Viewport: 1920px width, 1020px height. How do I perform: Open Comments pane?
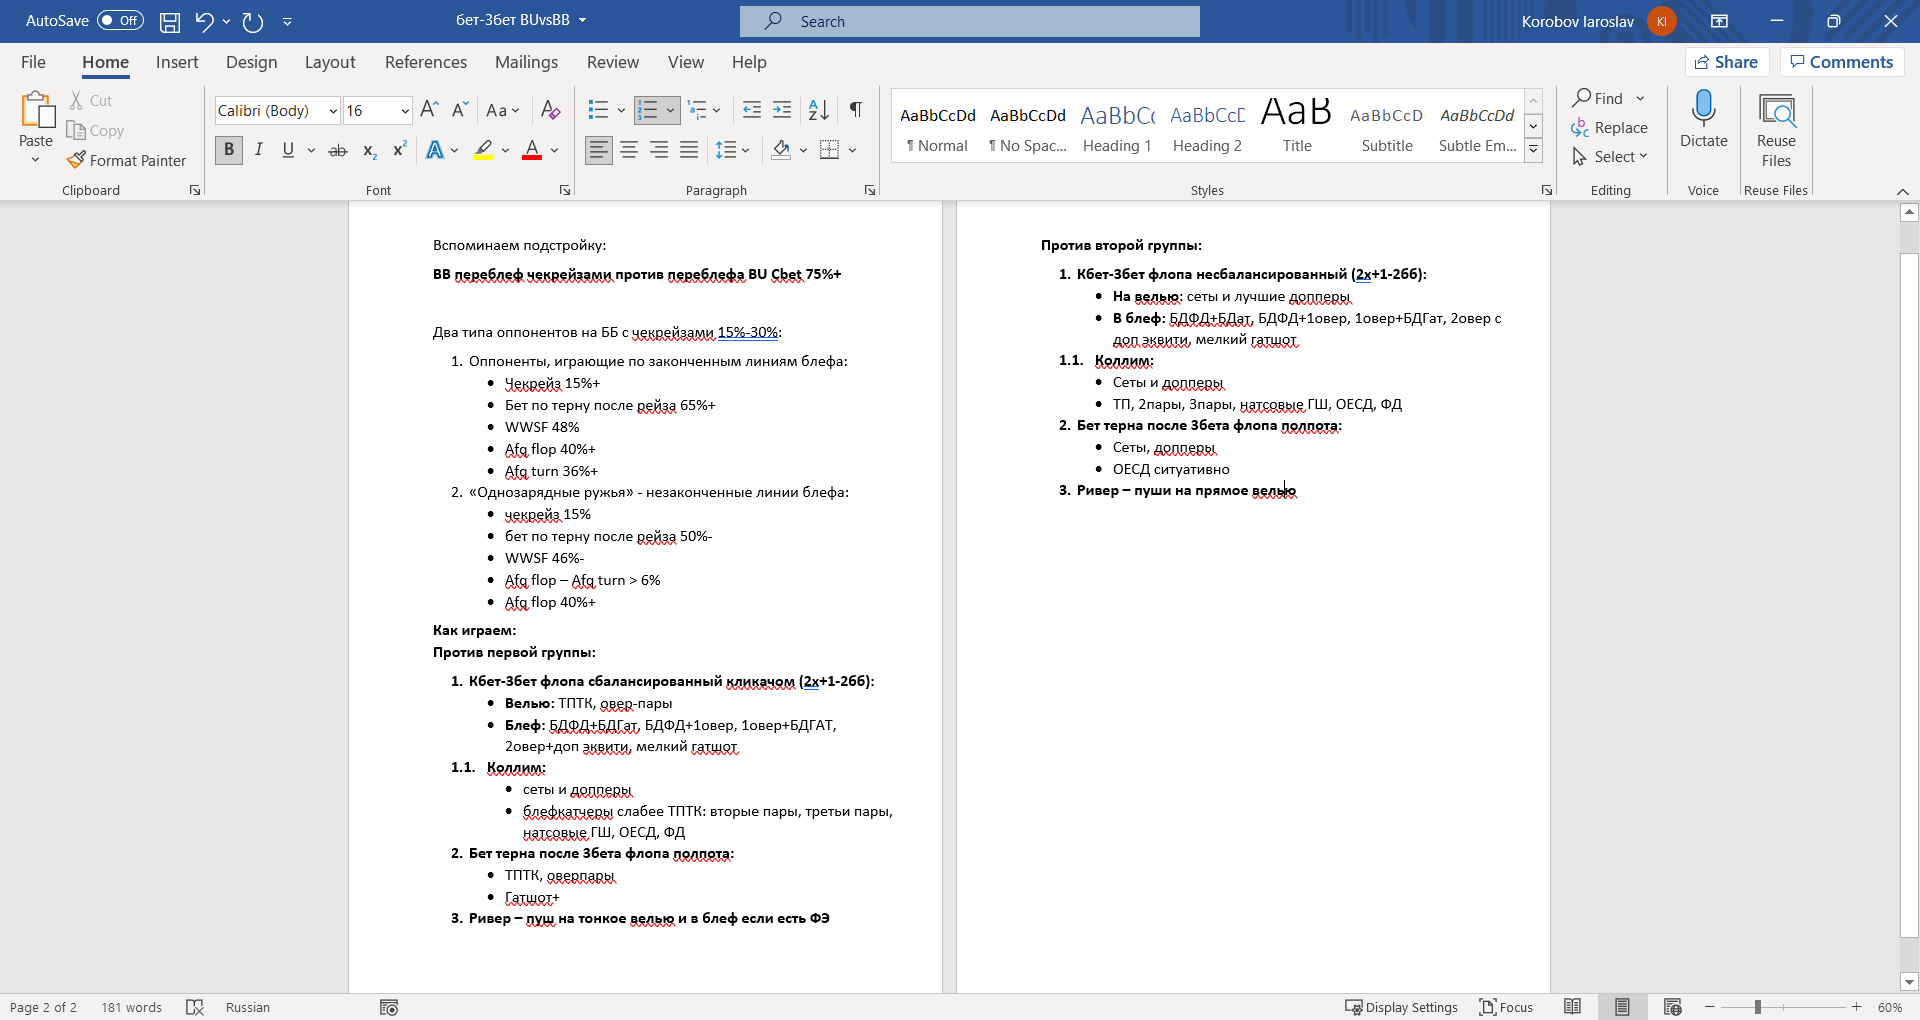pyautogui.click(x=1842, y=62)
